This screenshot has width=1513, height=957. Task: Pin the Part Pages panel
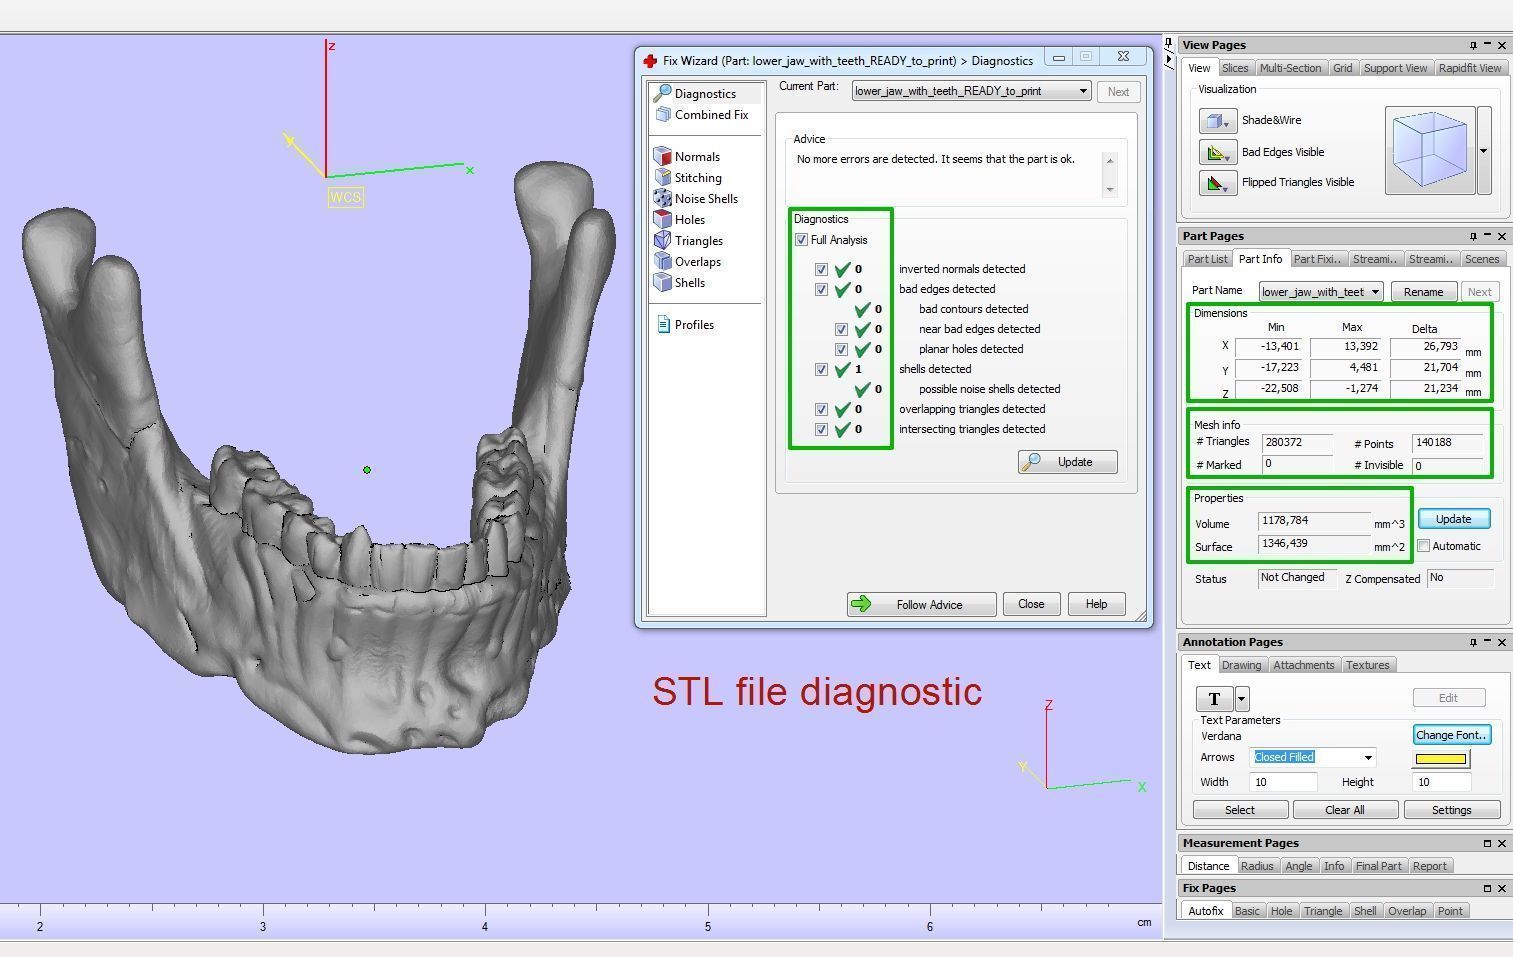[x=1473, y=236]
